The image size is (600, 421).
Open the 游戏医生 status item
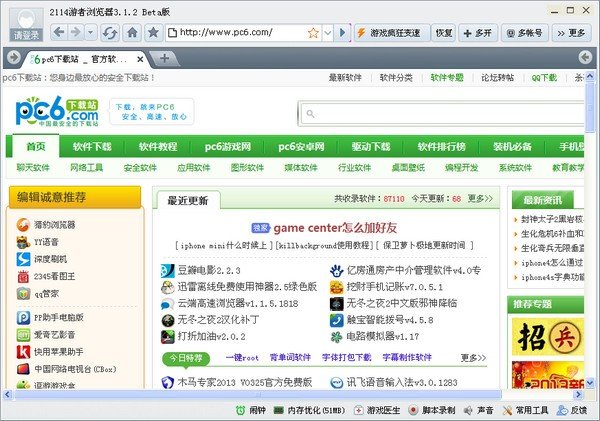click(377, 410)
